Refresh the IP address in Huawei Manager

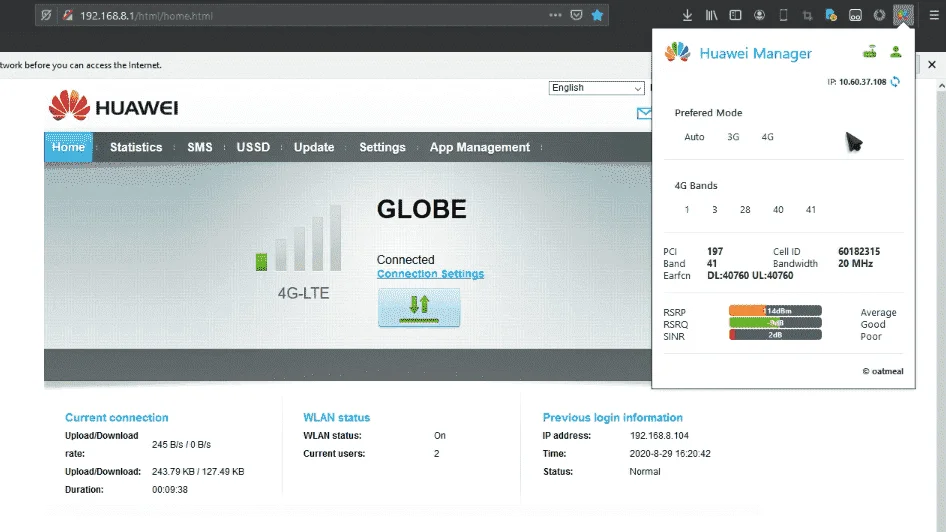point(895,81)
